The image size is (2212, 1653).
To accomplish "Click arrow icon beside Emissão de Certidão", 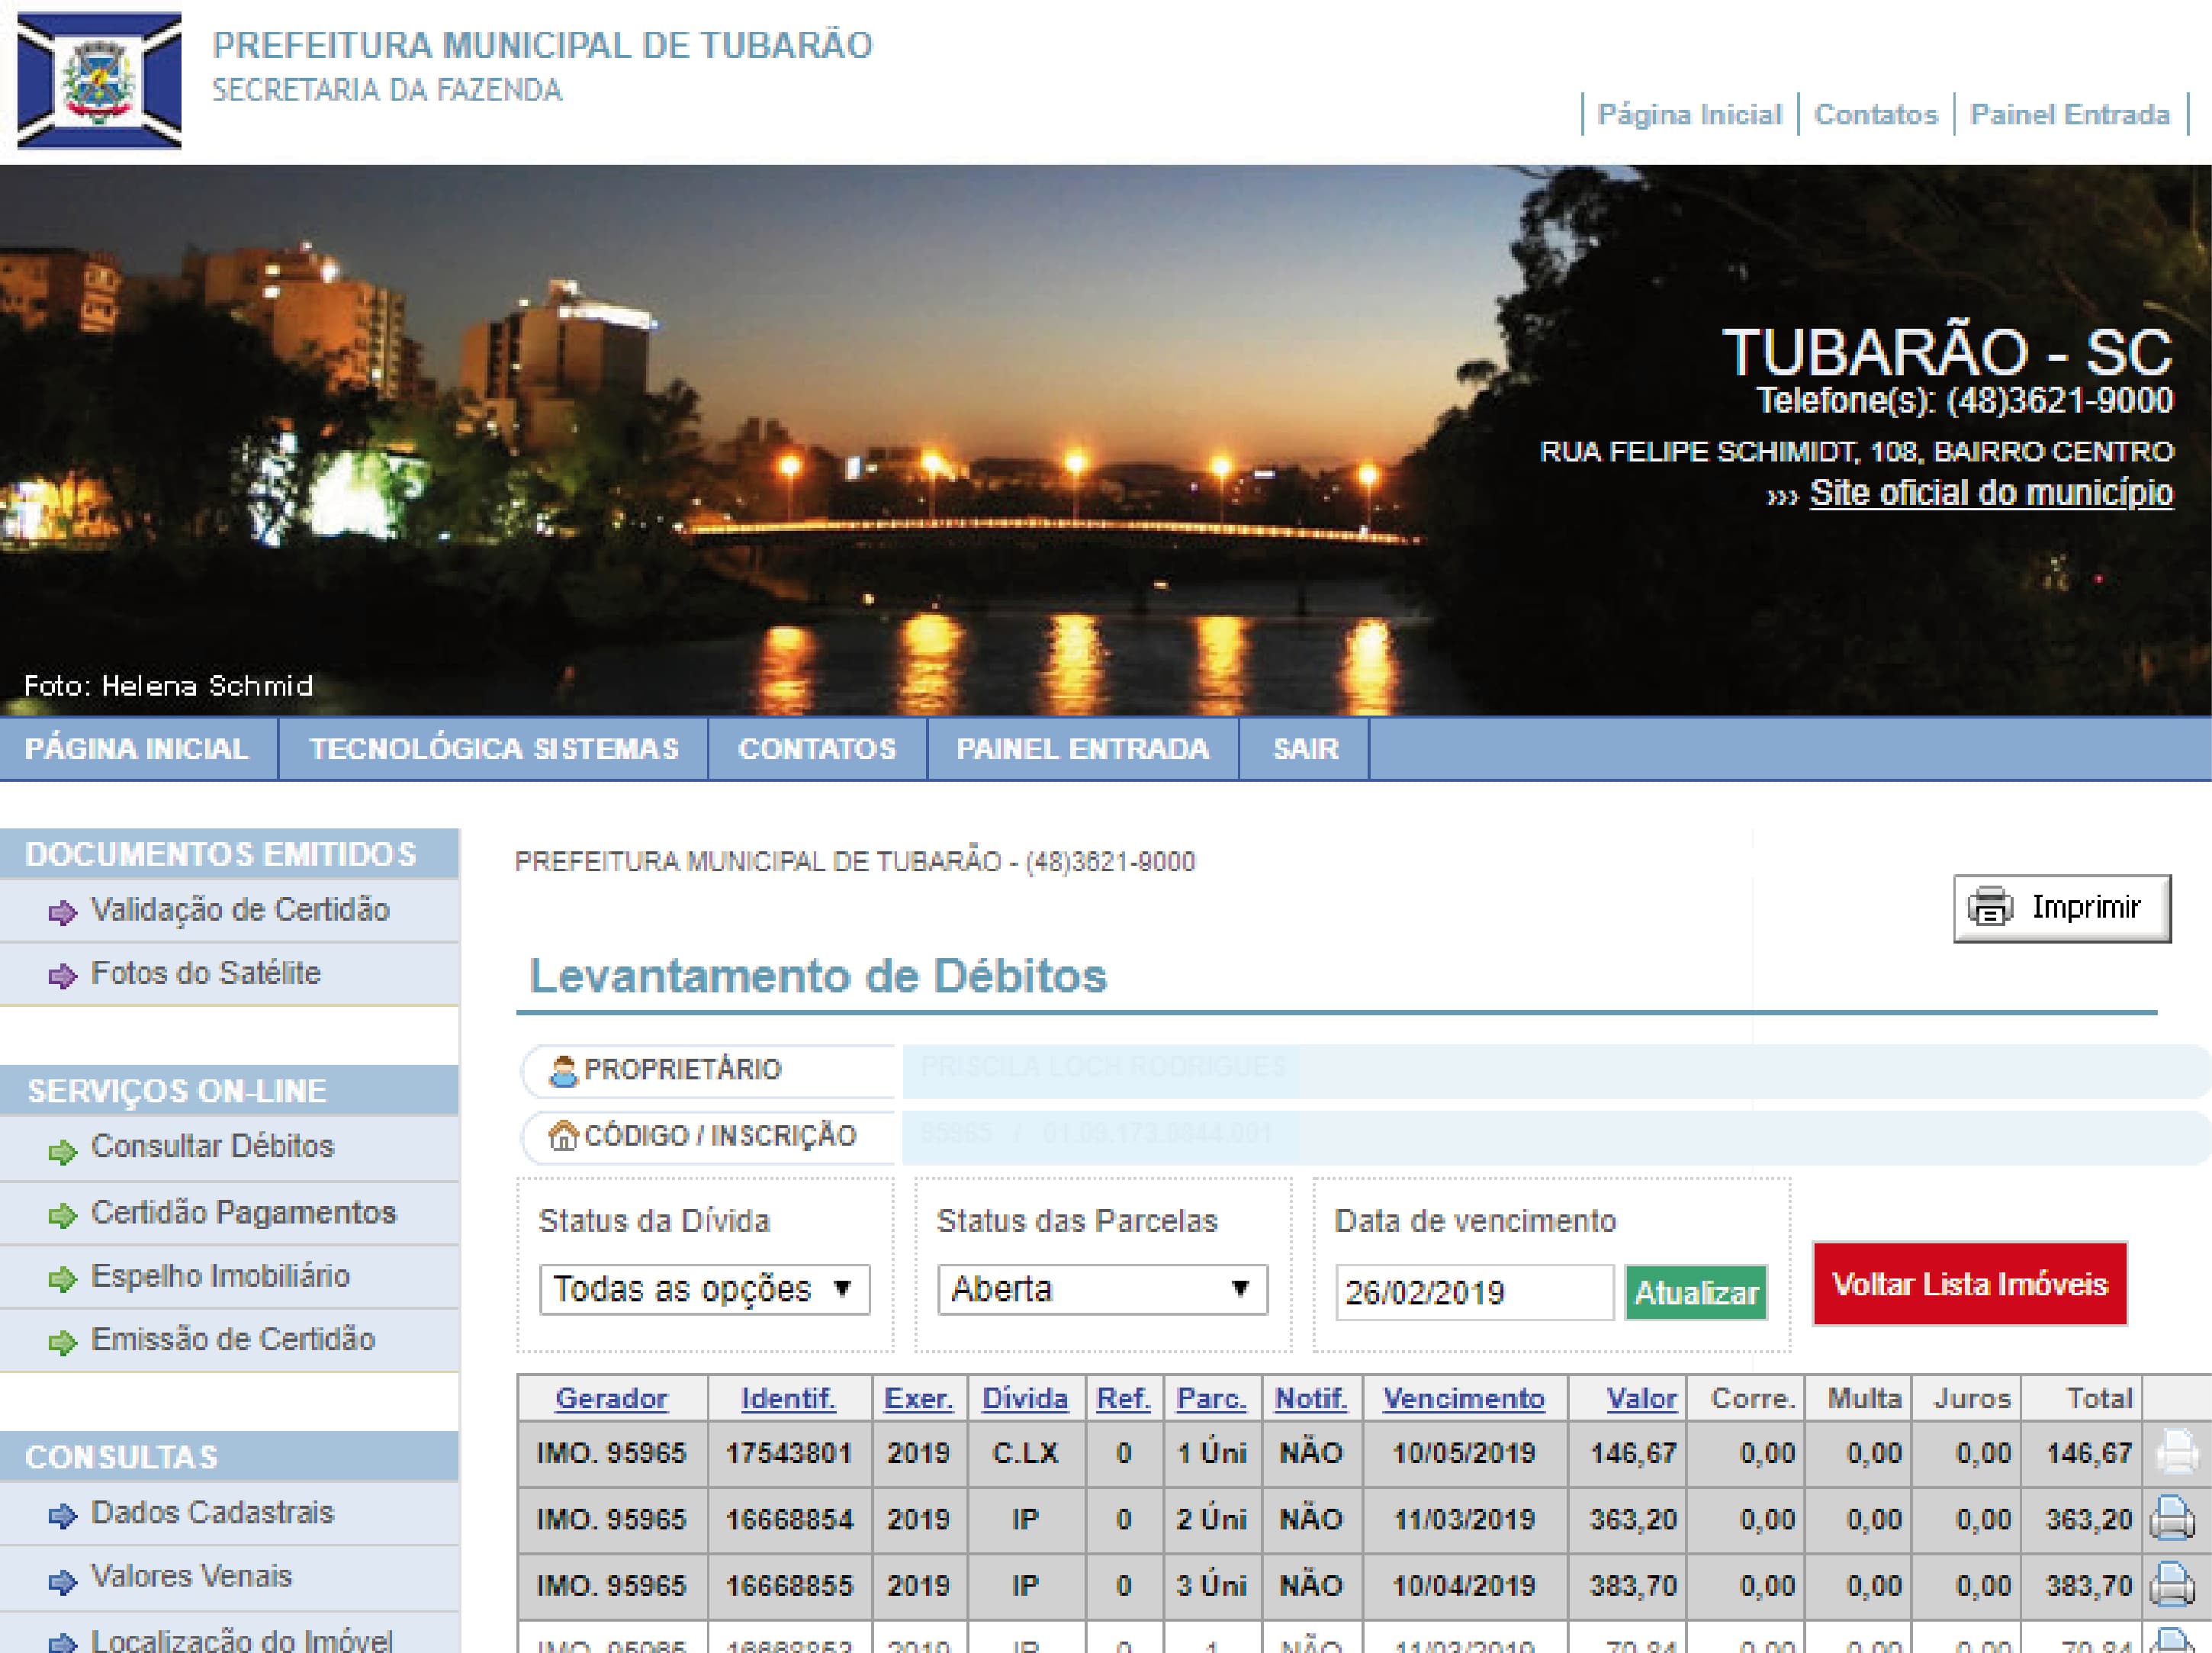I will coord(62,1342).
